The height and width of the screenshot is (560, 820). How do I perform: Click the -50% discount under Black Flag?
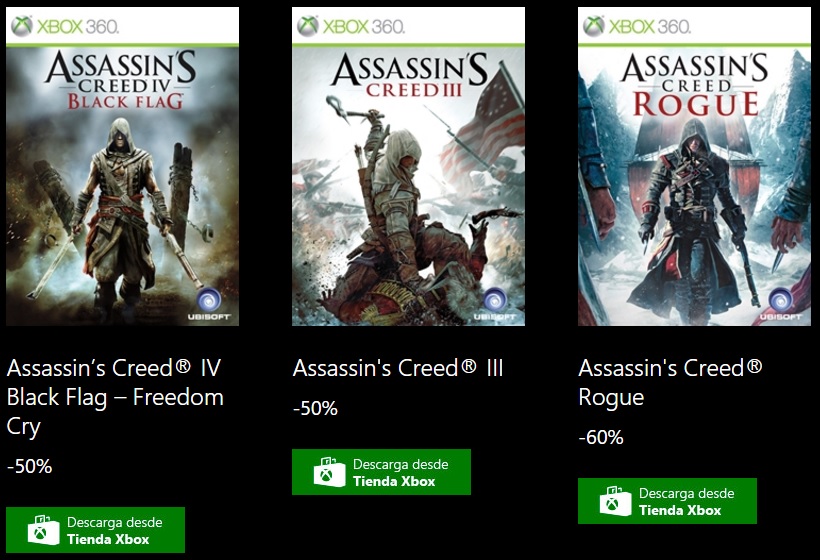click(x=29, y=466)
